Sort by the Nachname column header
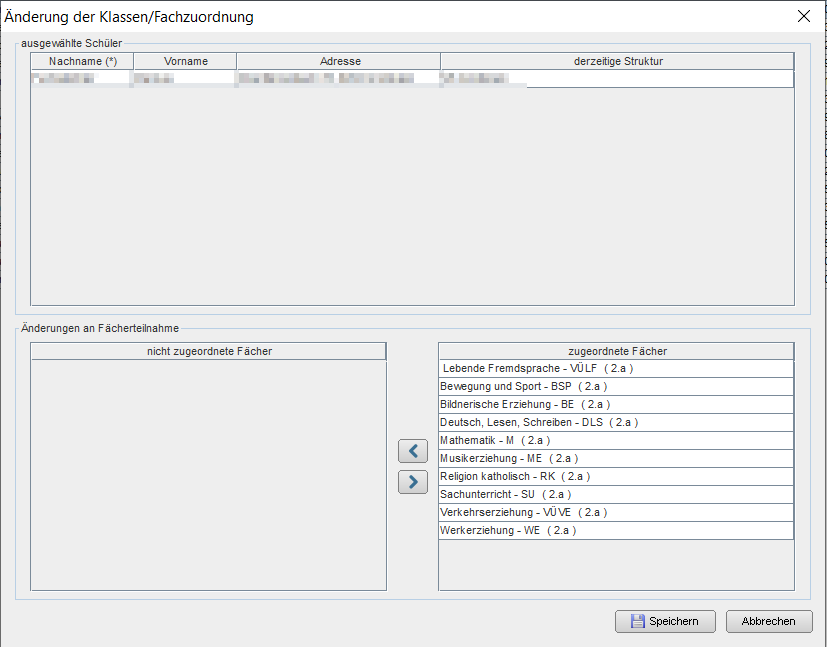 click(x=82, y=61)
